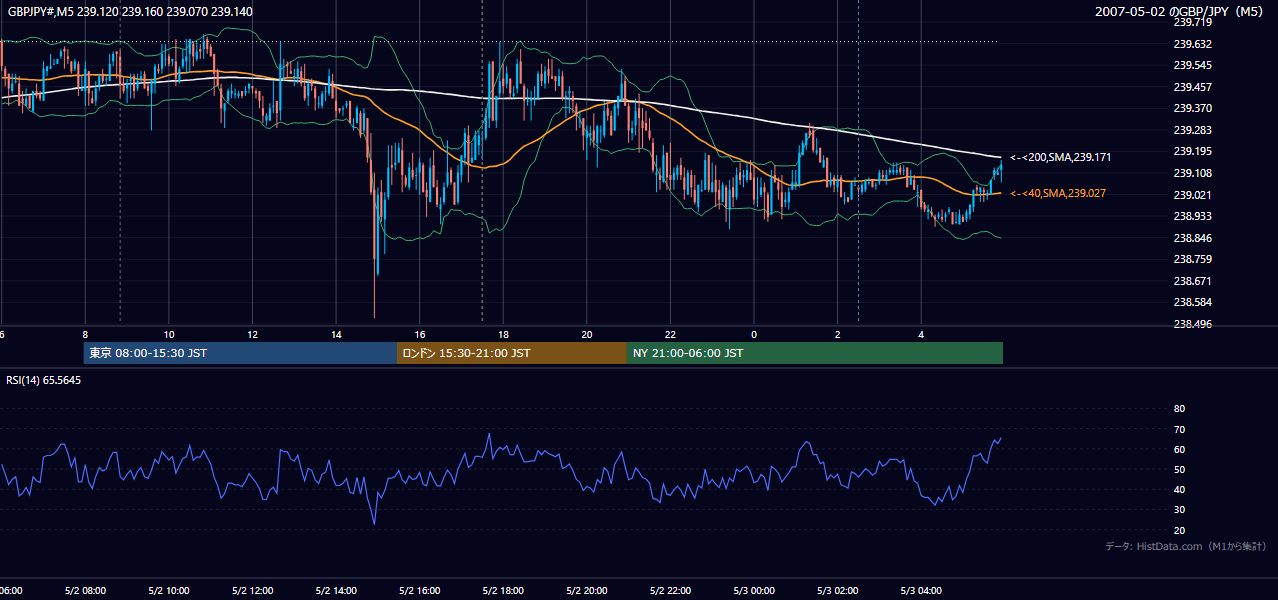Click hour 14 on the price chart axis
1278x600 pixels.
(336, 335)
